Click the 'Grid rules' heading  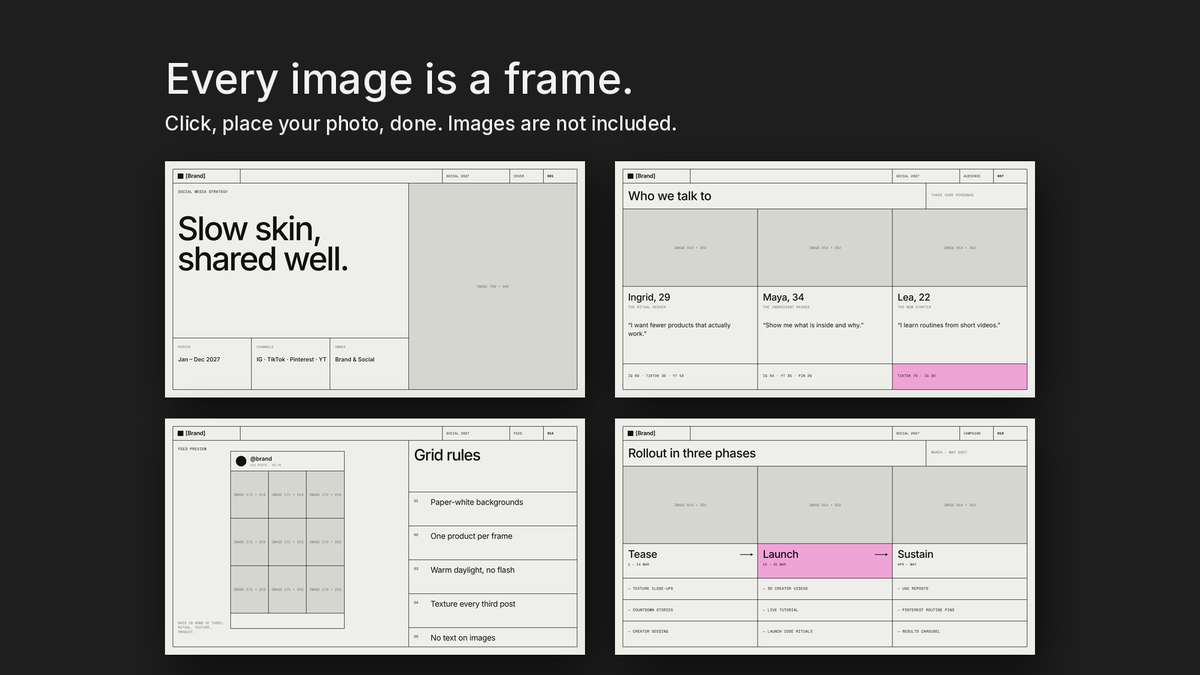[447, 455]
